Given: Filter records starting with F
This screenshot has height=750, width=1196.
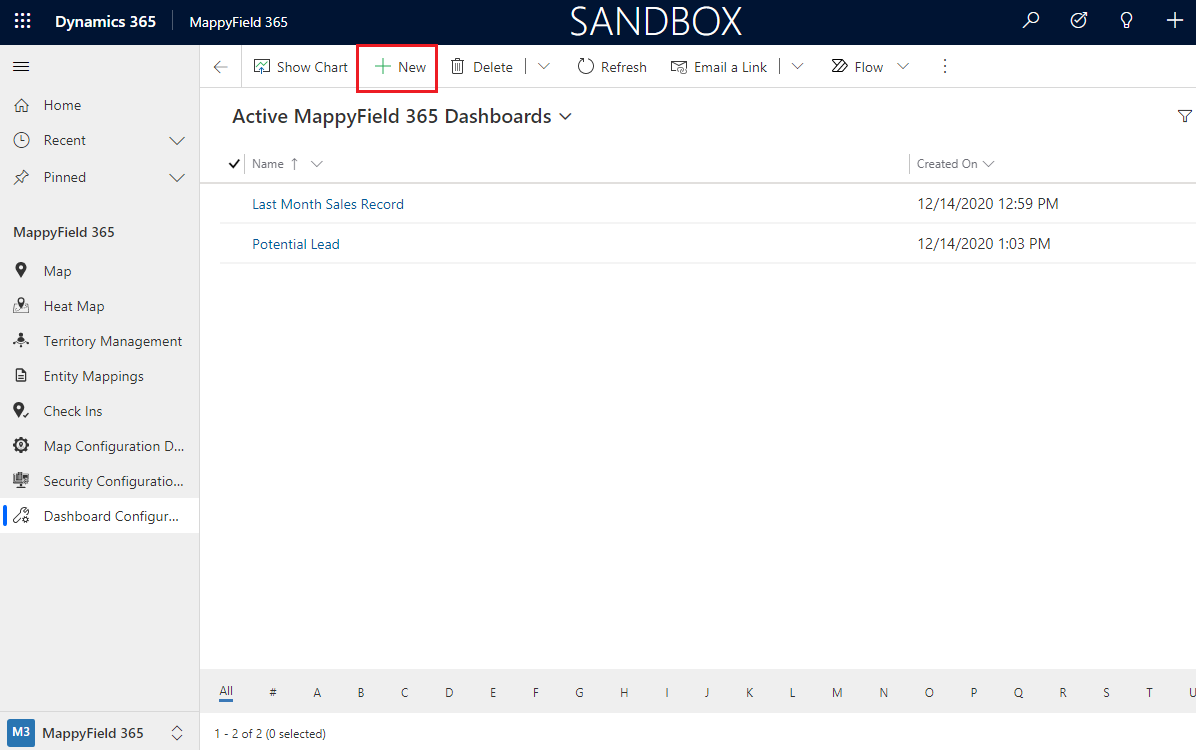Looking at the screenshot, I should (535, 693).
